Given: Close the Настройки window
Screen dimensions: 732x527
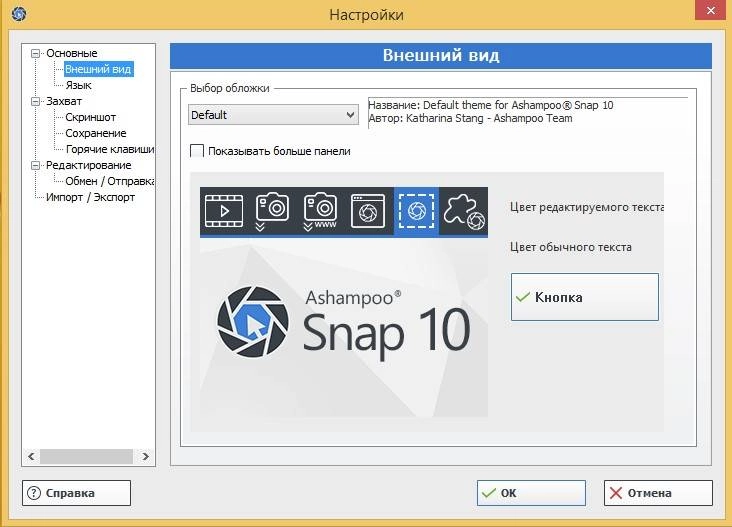Looking at the screenshot, I should point(711,10).
